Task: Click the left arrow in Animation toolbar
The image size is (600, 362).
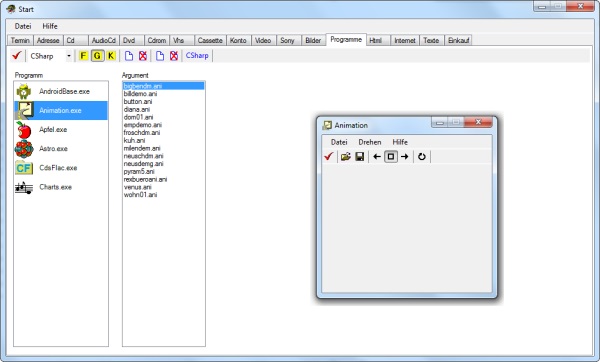Action: pos(377,157)
